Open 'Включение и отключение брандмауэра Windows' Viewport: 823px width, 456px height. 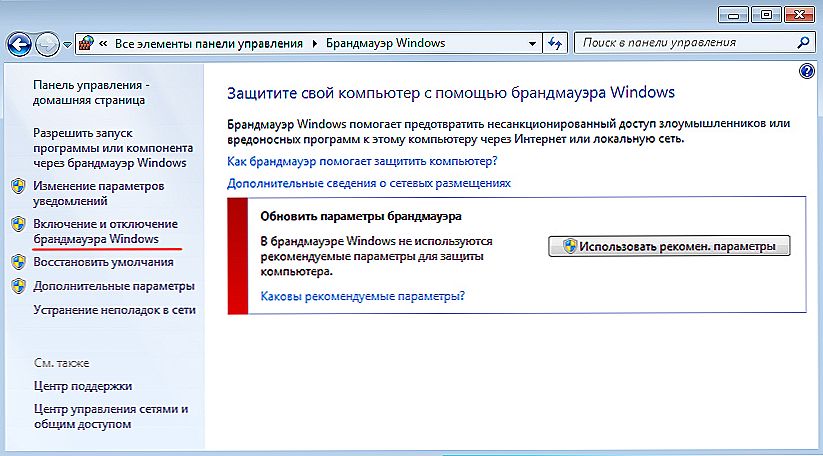pyautogui.click(x=105, y=231)
